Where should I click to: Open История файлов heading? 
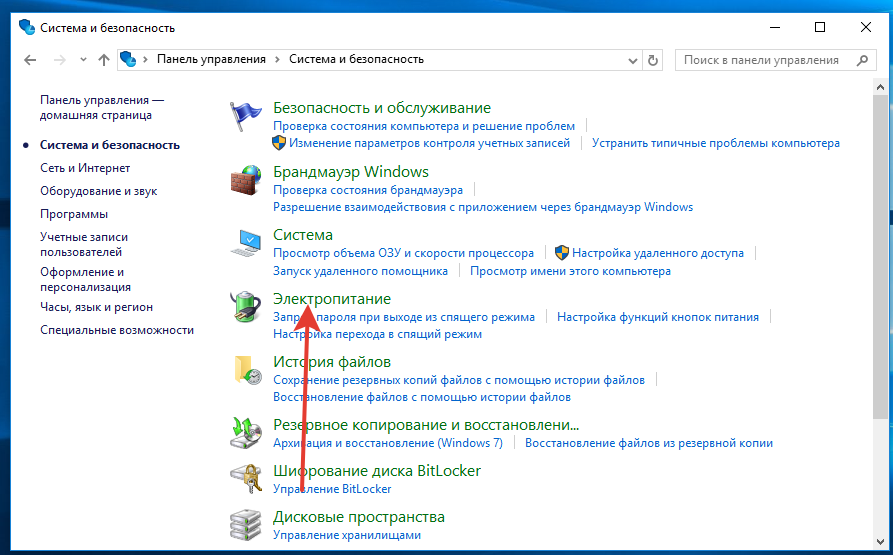(332, 362)
